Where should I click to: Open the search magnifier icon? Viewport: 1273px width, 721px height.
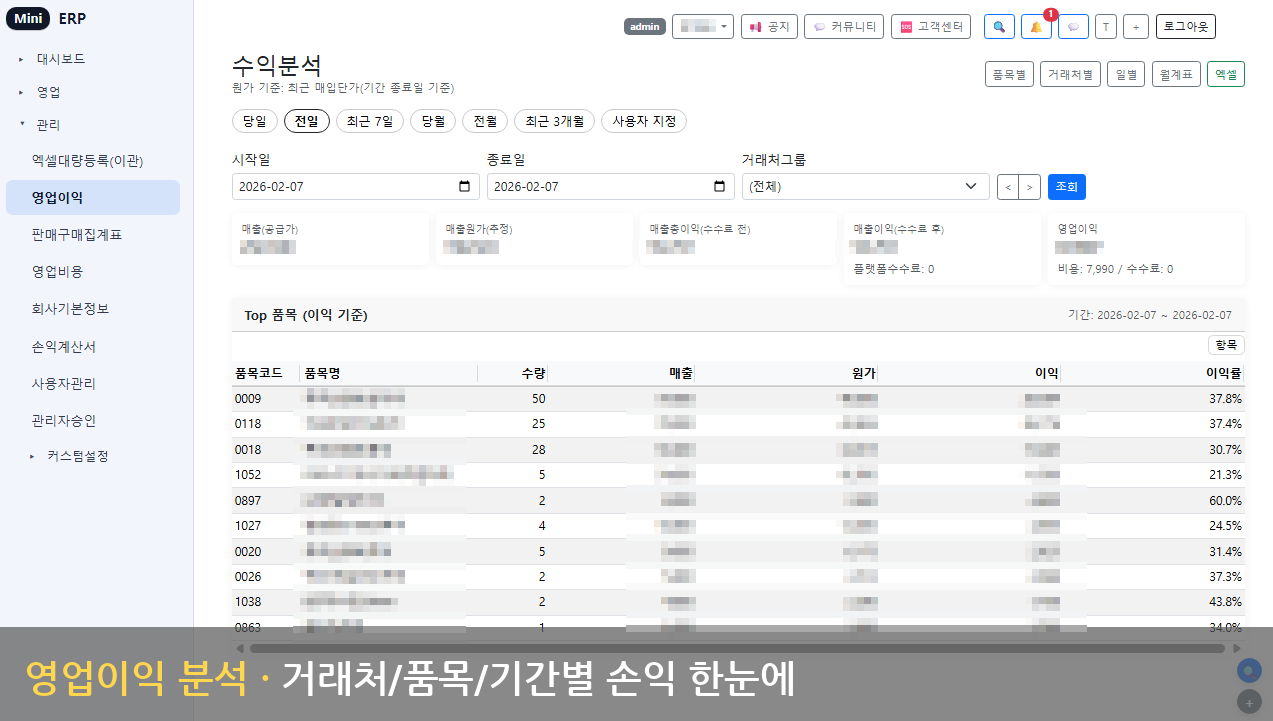[999, 27]
